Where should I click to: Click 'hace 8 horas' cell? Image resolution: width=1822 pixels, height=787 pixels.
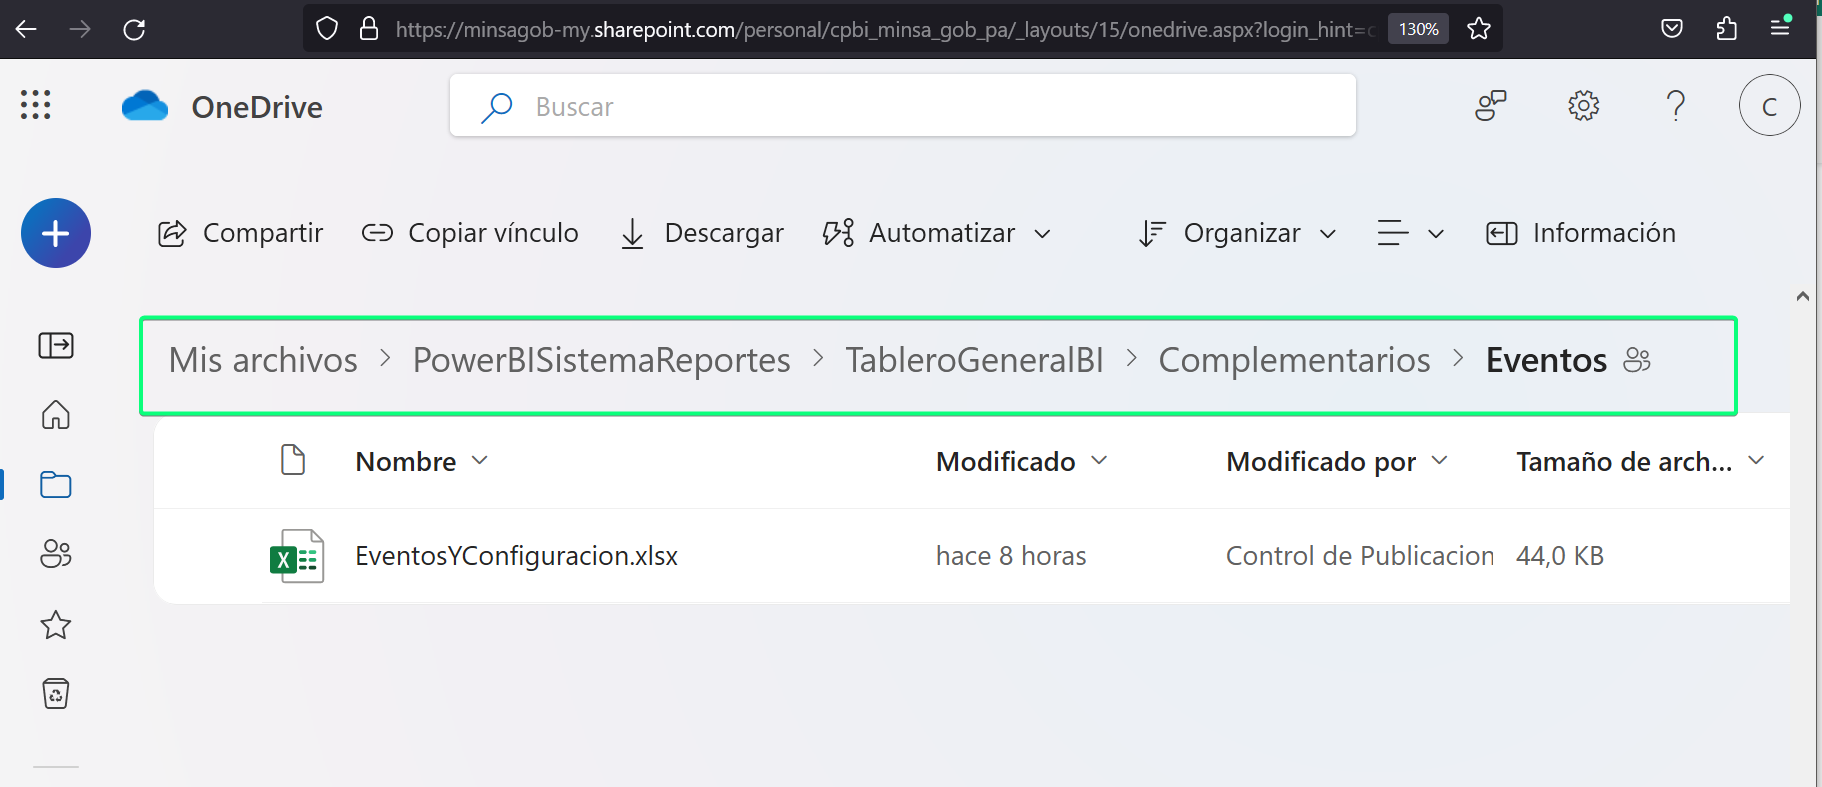coord(1011,556)
